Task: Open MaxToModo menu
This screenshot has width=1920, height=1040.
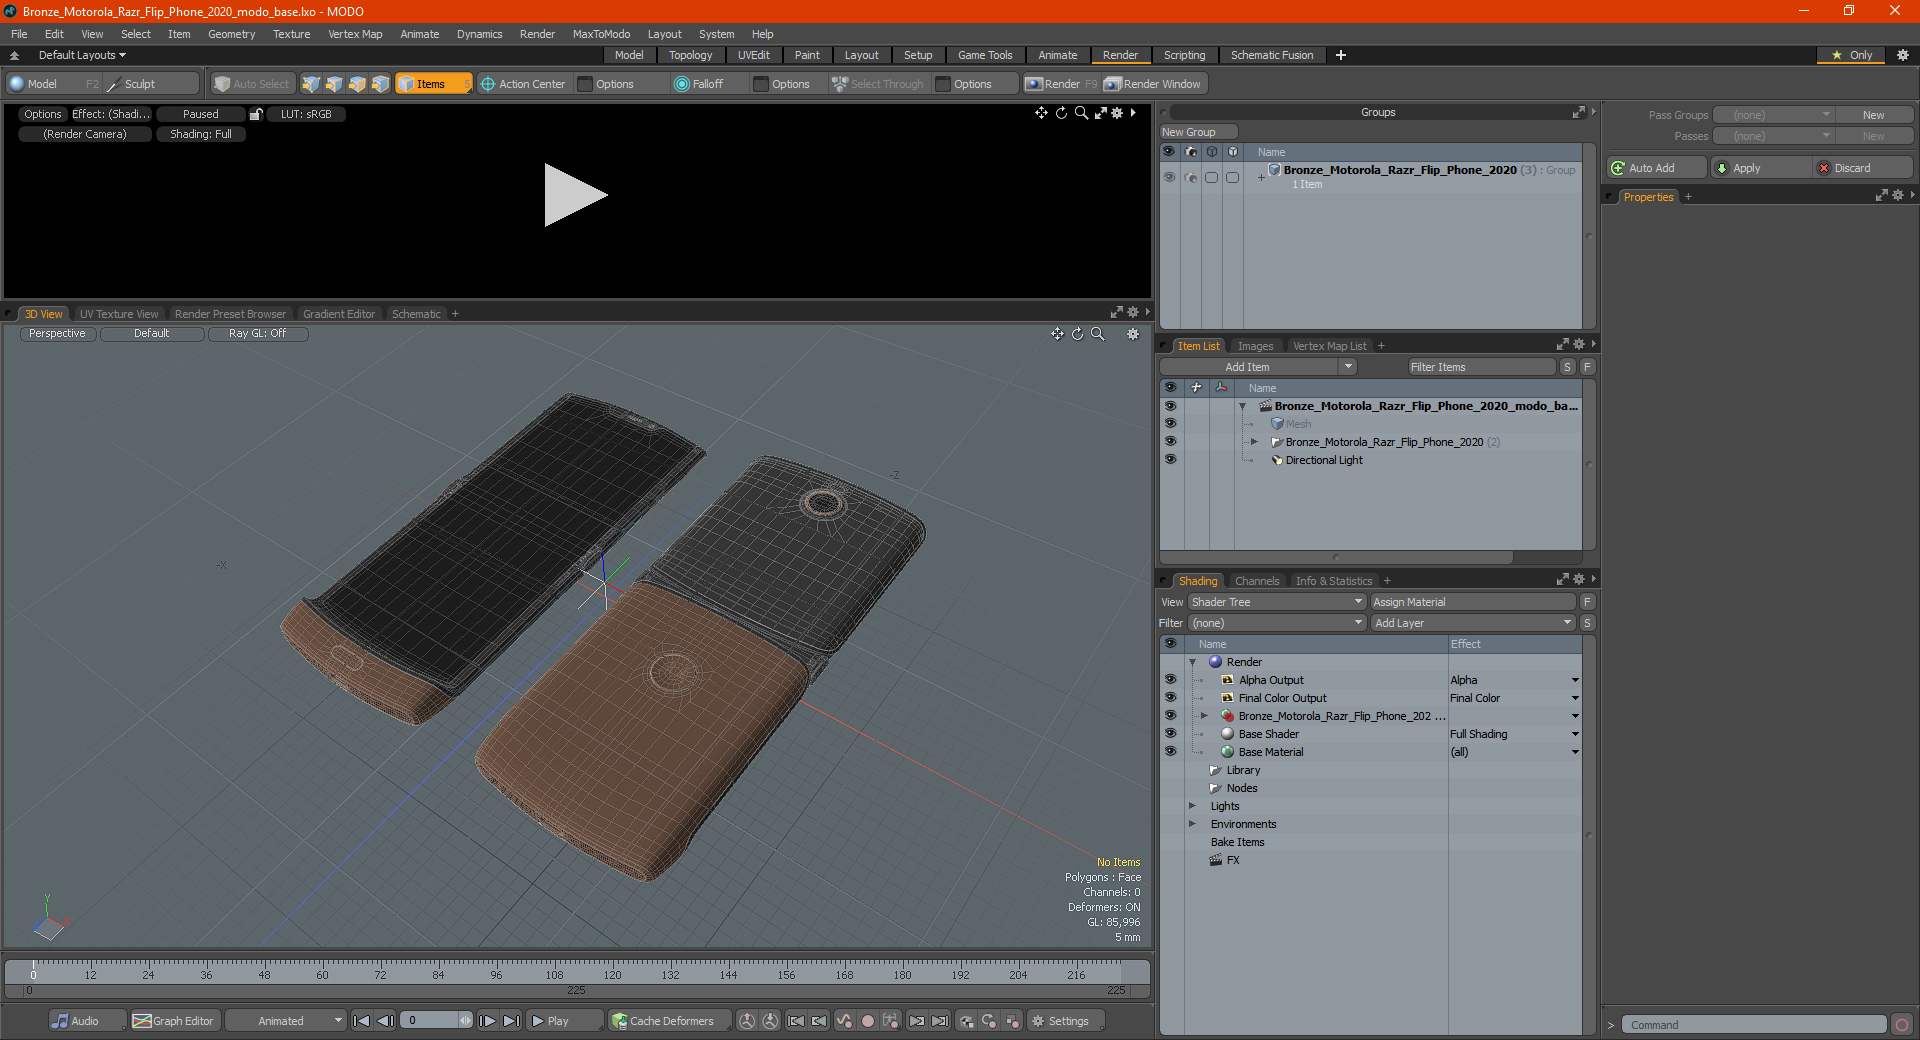Action: [x=601, y=34]
